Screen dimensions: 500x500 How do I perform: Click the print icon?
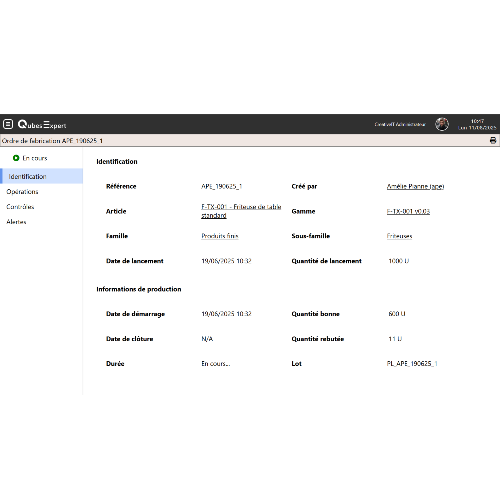click(493, 140)
